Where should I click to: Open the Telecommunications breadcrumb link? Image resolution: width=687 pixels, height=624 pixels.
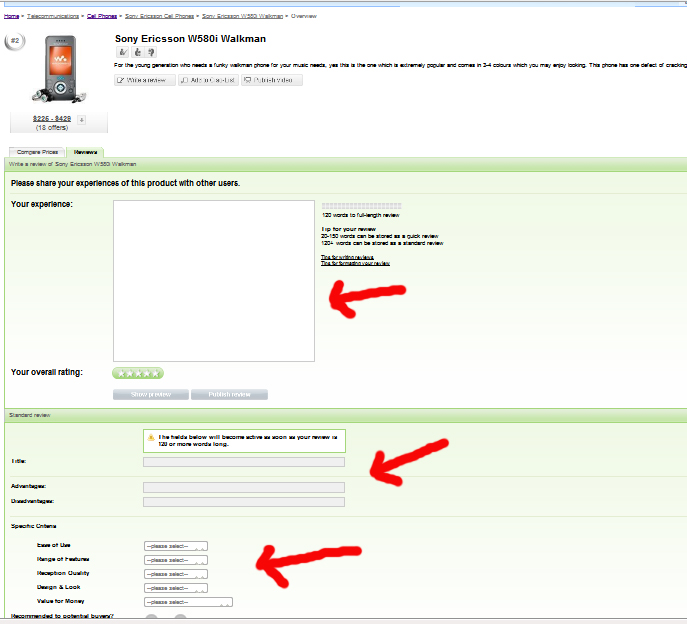pyautogui.click(x=53, y=16)
